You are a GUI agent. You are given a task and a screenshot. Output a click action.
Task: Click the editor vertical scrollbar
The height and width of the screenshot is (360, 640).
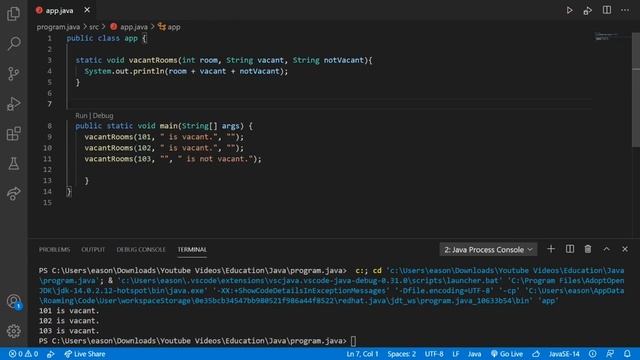(636, 90)
